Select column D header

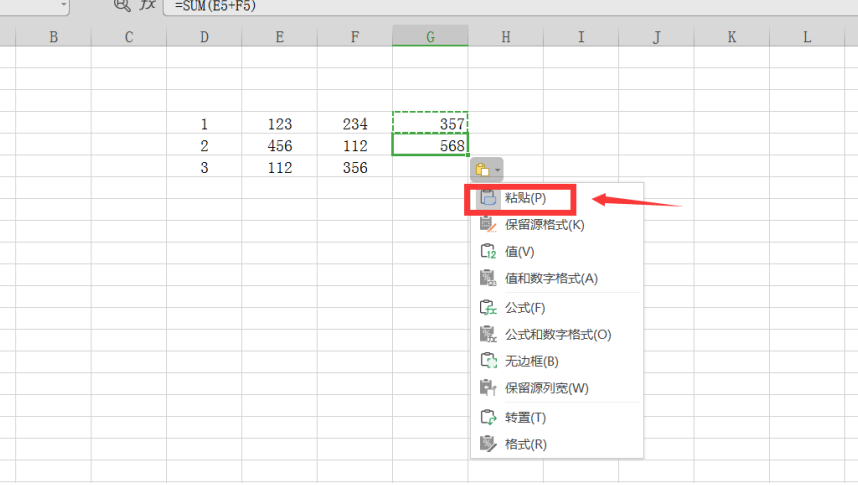pyautogui.click(x=204, y=37)
